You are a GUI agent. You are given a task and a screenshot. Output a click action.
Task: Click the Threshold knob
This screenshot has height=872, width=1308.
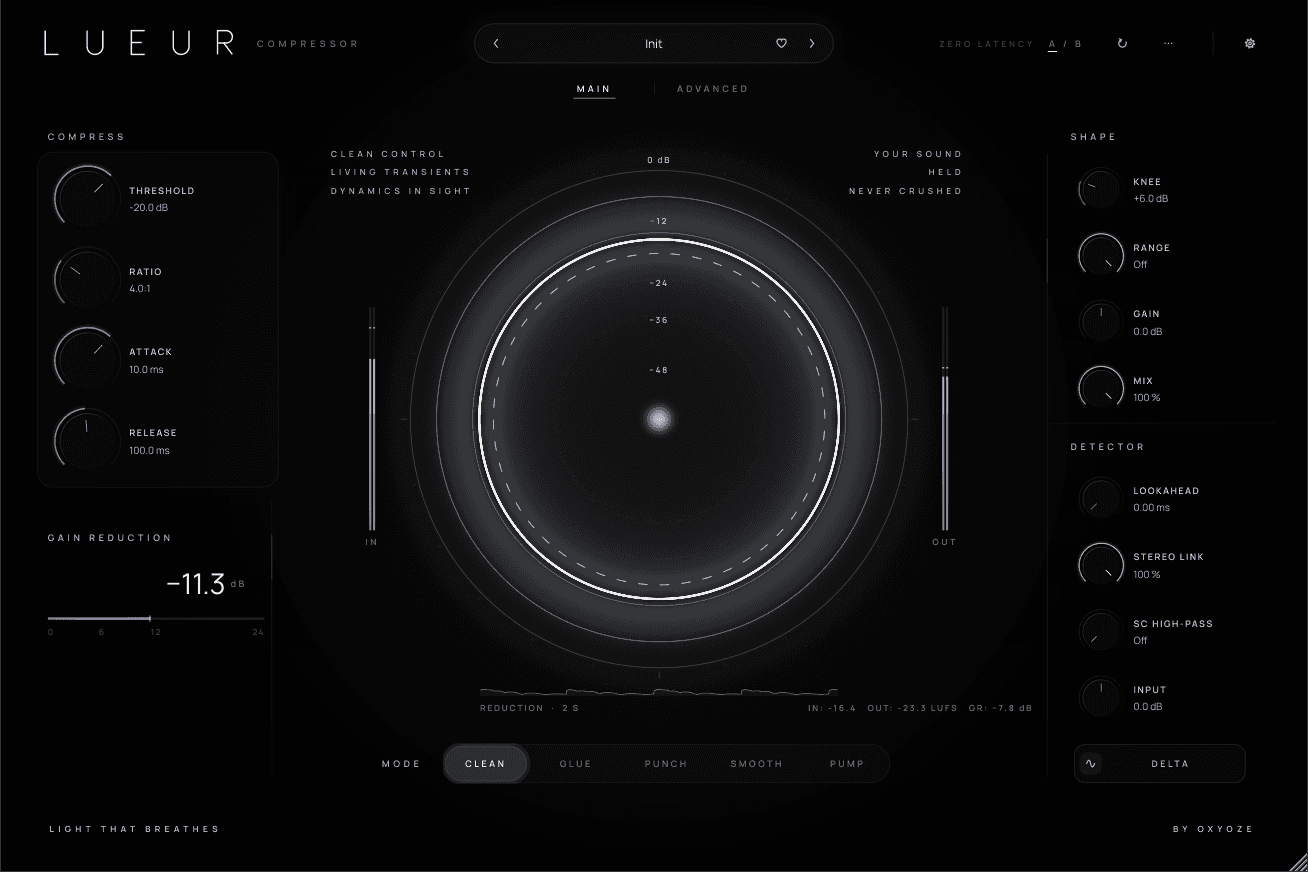point(86,197)
